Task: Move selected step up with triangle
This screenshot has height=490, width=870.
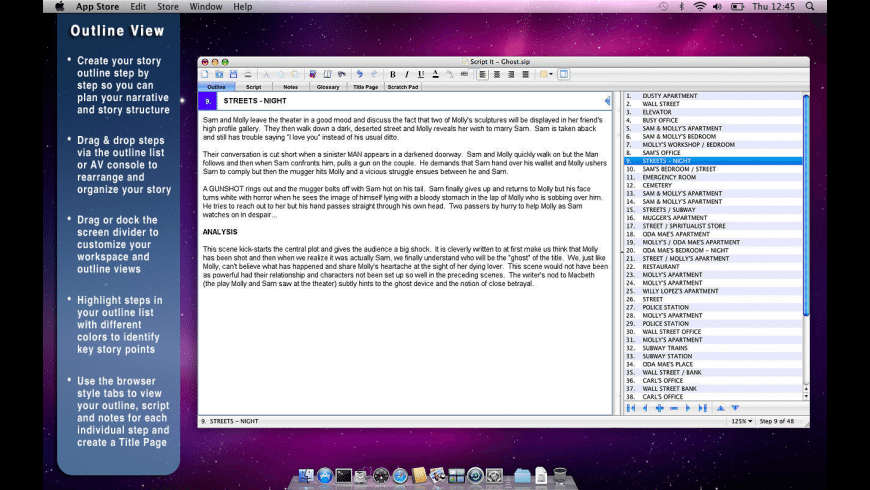Action: coord(720,408)
